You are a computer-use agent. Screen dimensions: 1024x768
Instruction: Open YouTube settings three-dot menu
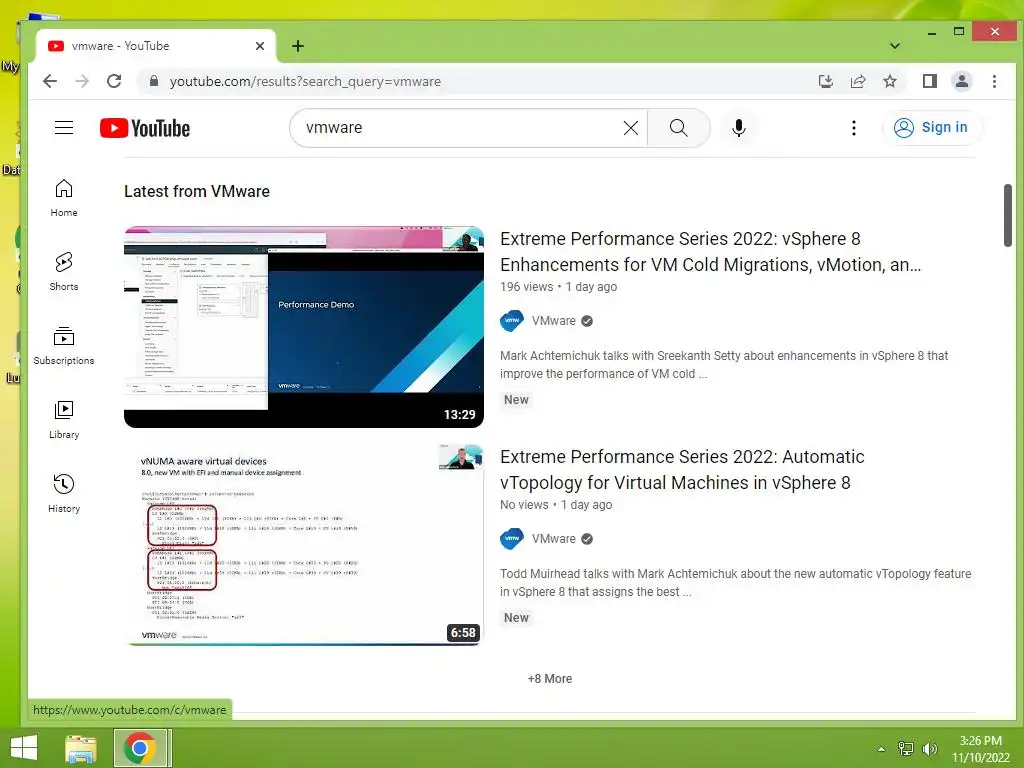(x=854, y=128)
